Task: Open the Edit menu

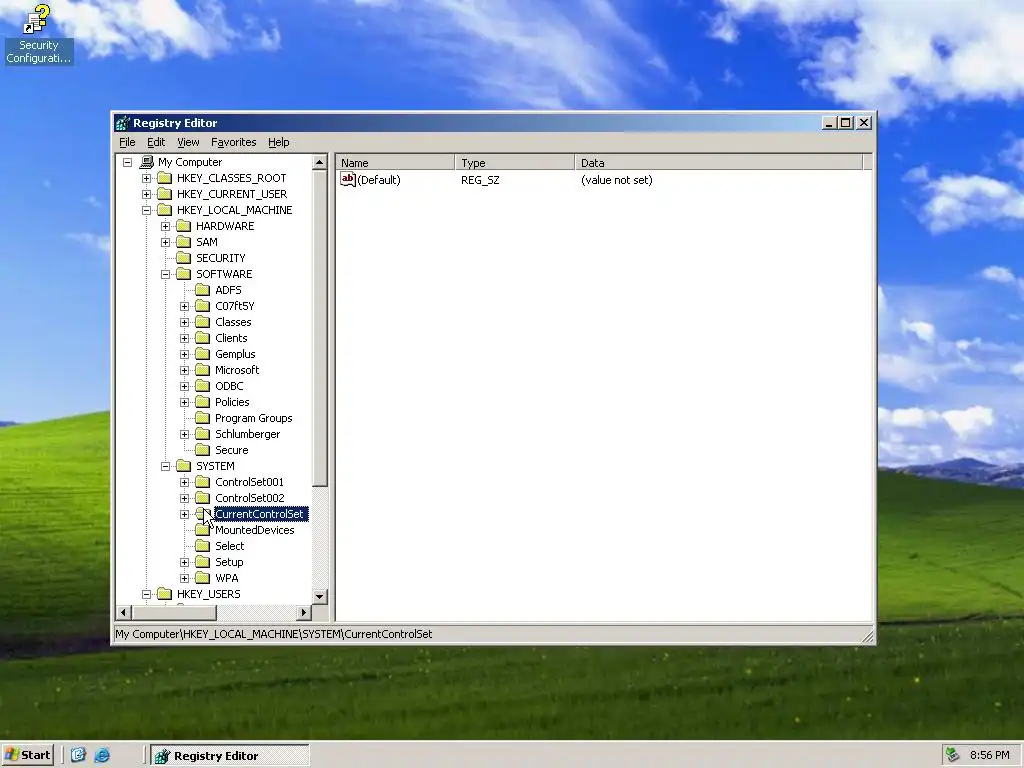Action: point(155,142)
